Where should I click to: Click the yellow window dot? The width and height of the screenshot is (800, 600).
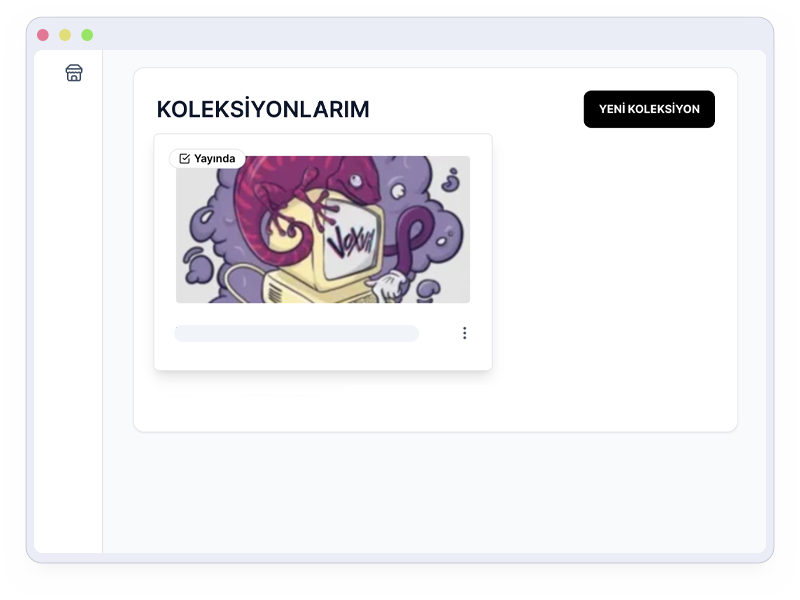[65, 35]
